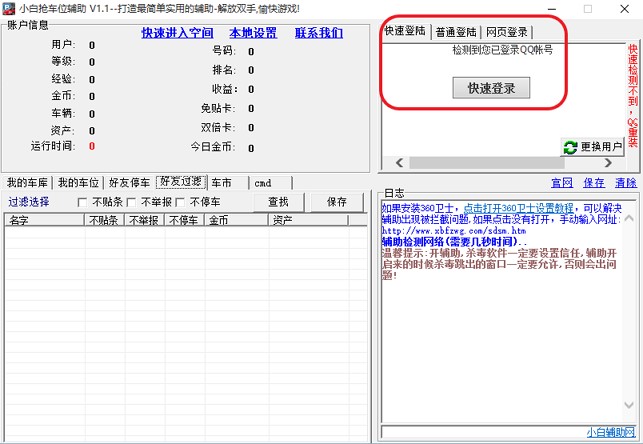
Task: Open the 360卫士设置教程 link in log
Action: (518, 208)
